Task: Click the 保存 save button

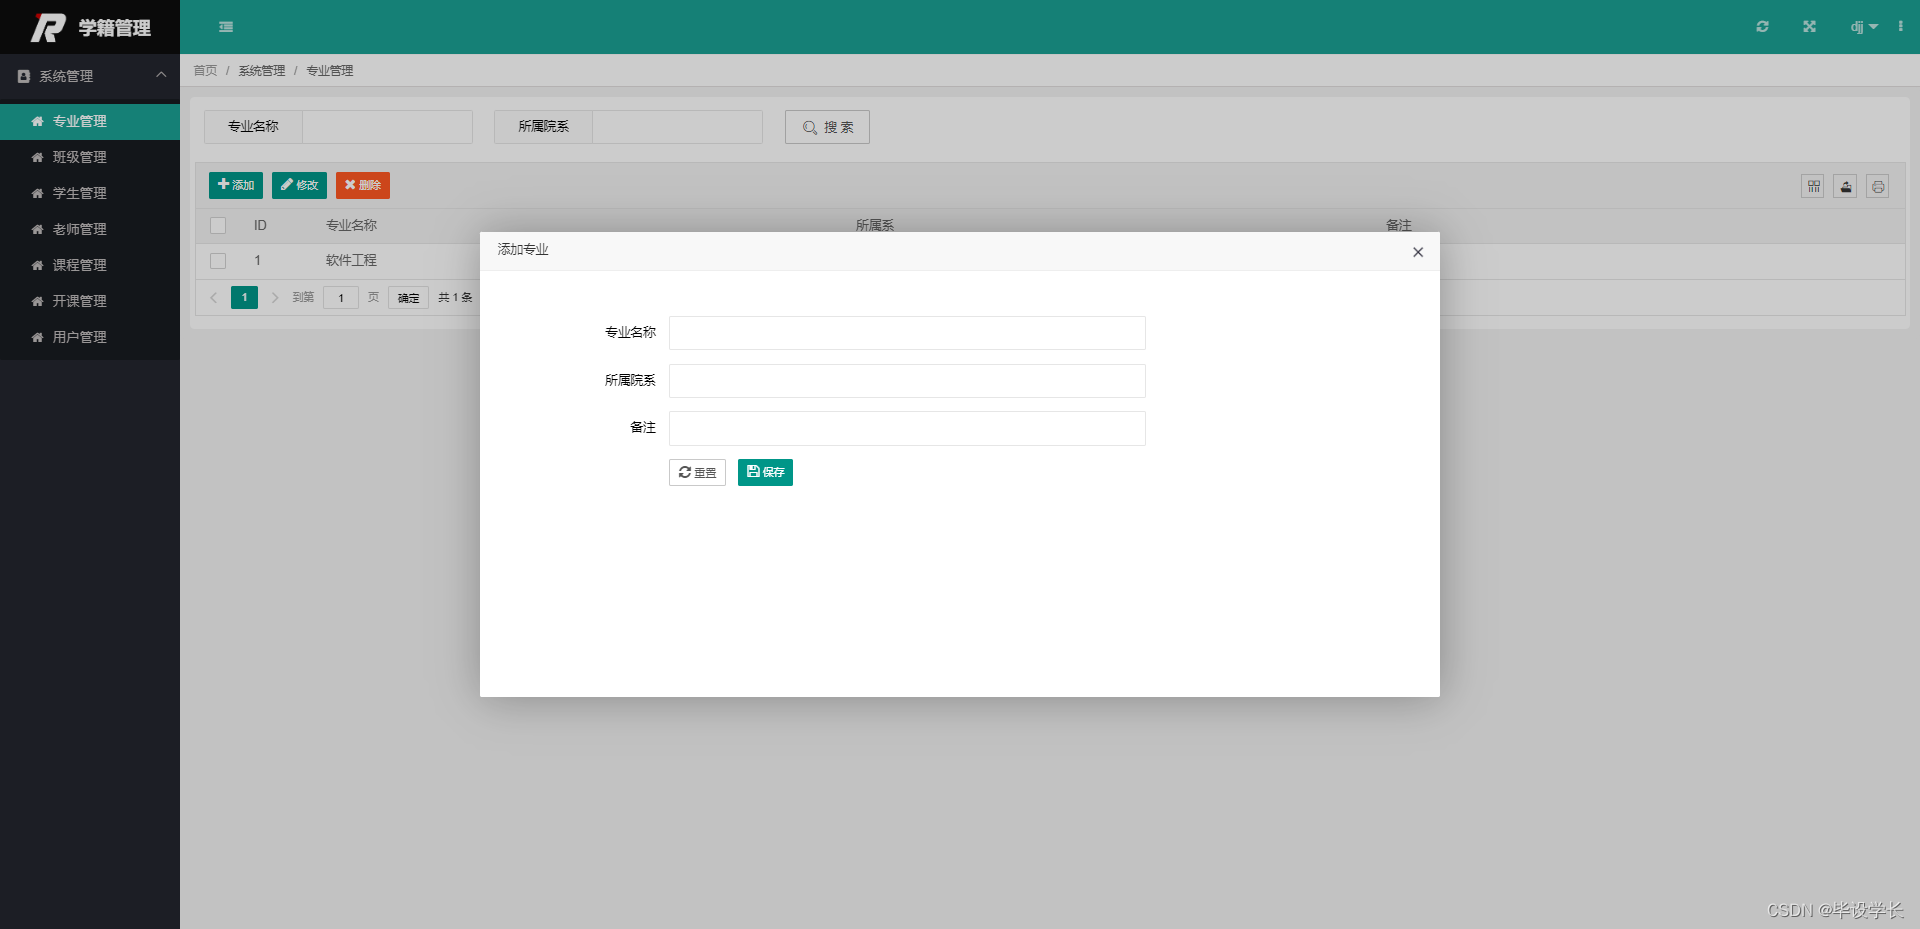Action: pos(765,473)
